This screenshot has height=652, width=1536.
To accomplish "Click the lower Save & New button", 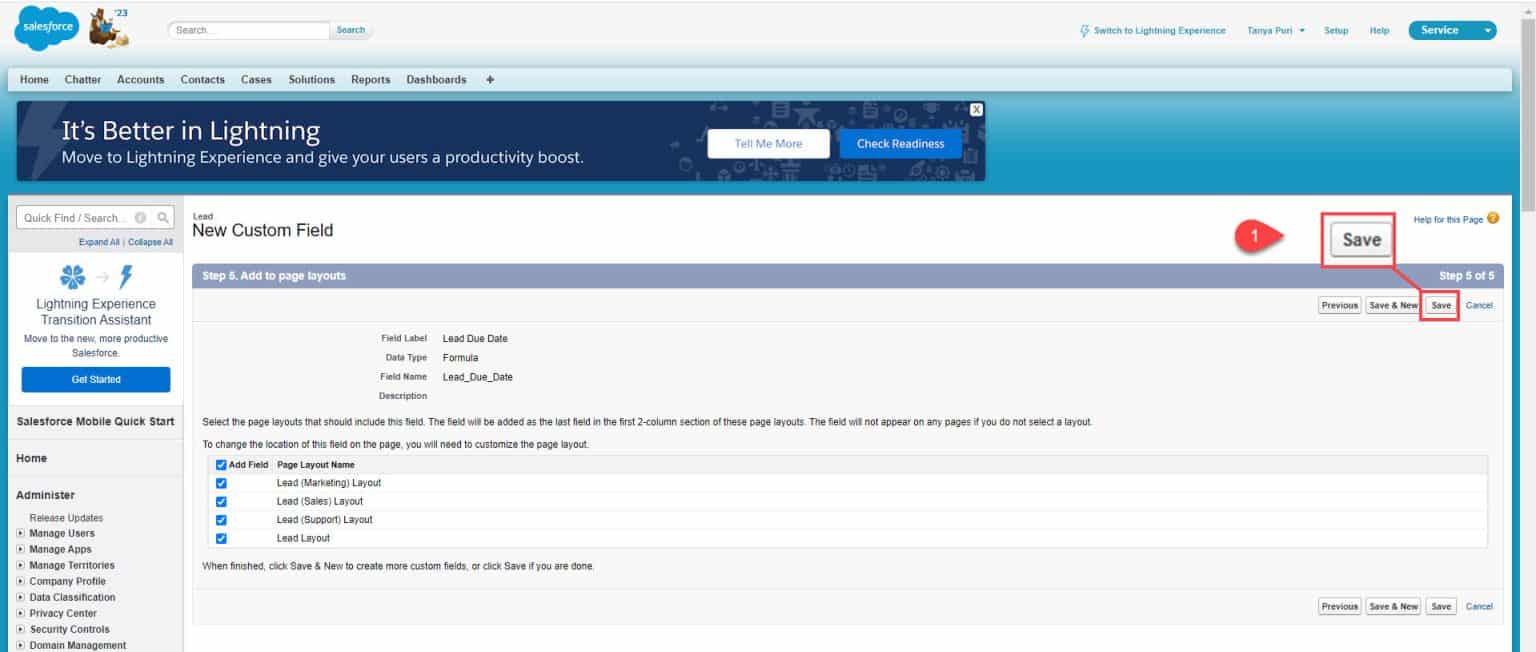I will pos(1393,607).
